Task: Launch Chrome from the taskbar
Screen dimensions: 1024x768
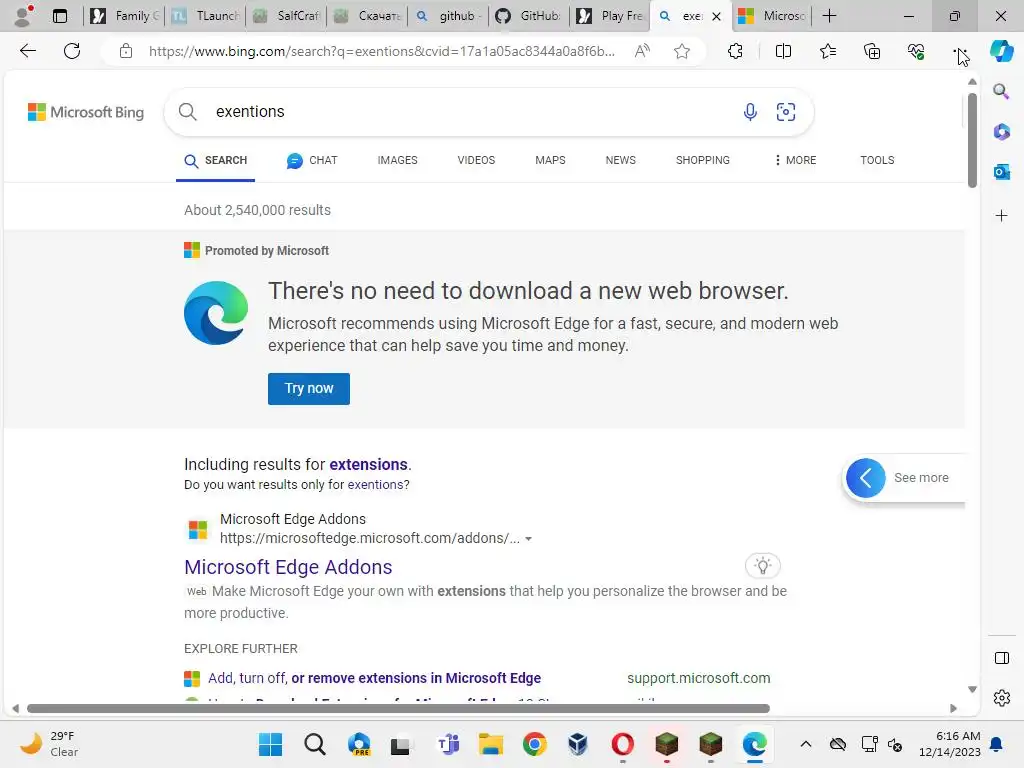Action: 534,744
